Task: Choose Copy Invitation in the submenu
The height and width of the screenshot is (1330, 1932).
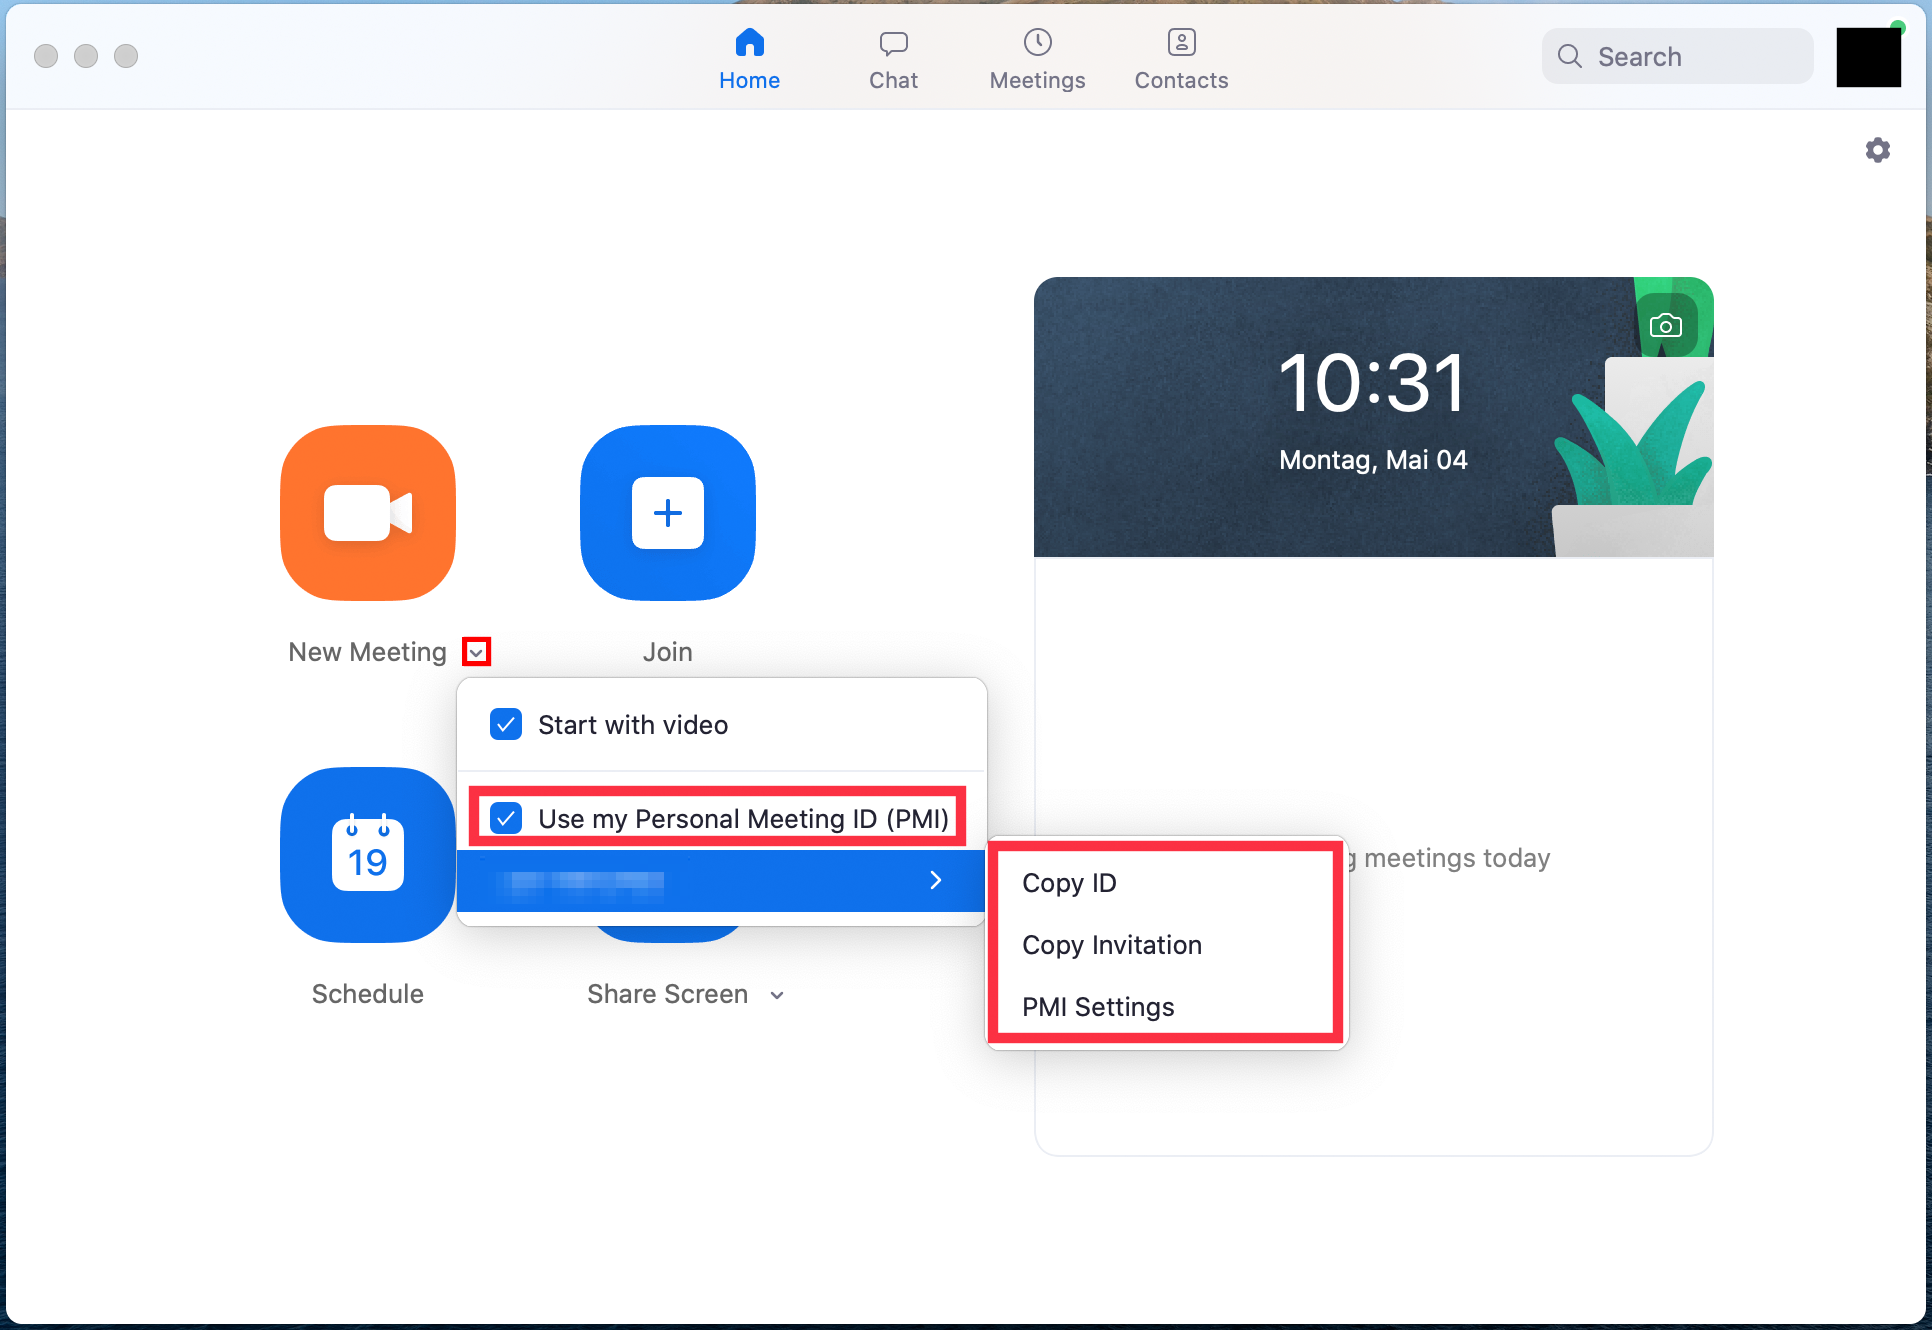Action: pyautogui.click(x=1111, y=945)
